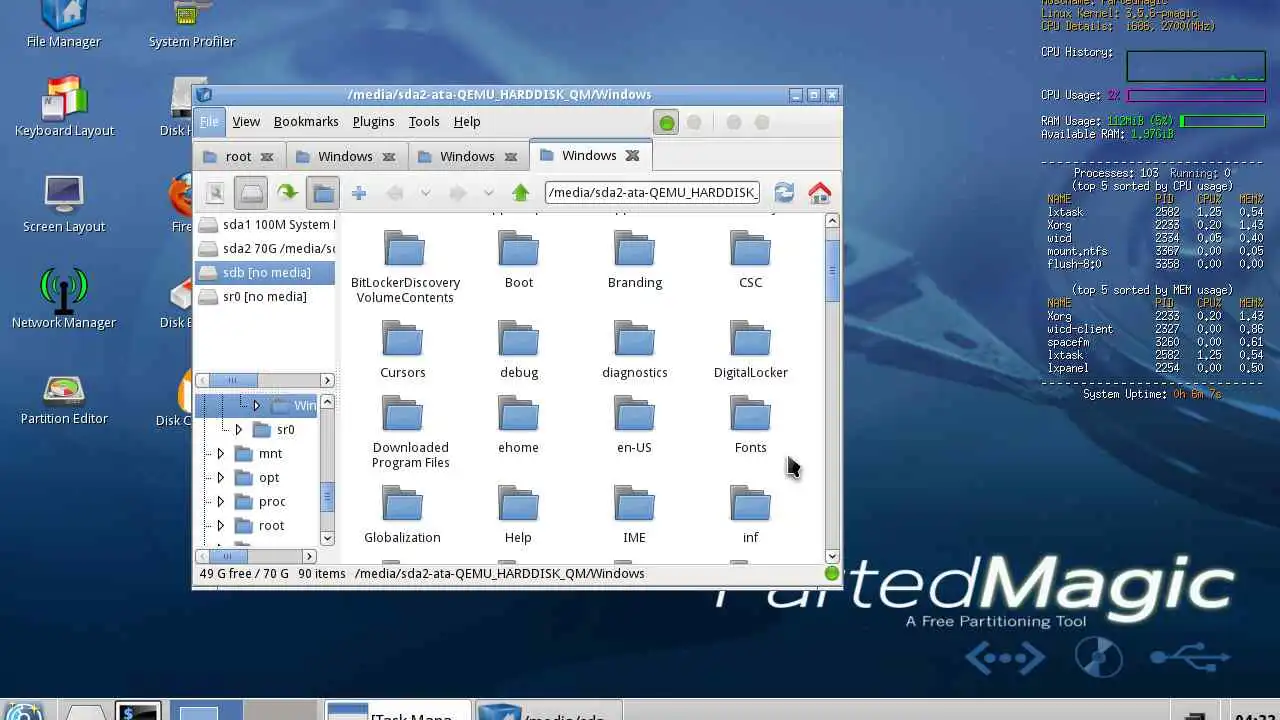This screenshot has height=720, width=1280.
Task: Toggle the second panel indicator button
Action: 694,122
